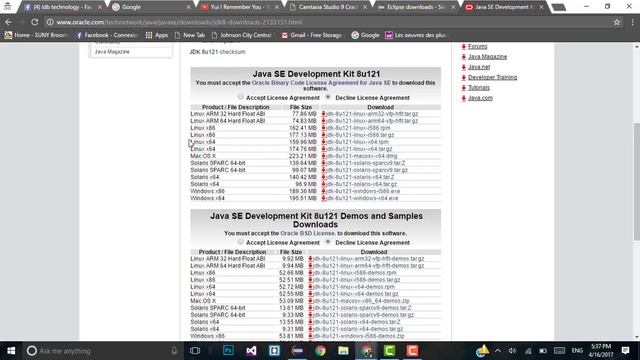Open the Java.com sidebar link
This screenshot has width=640, height=360.
(480, 98)
